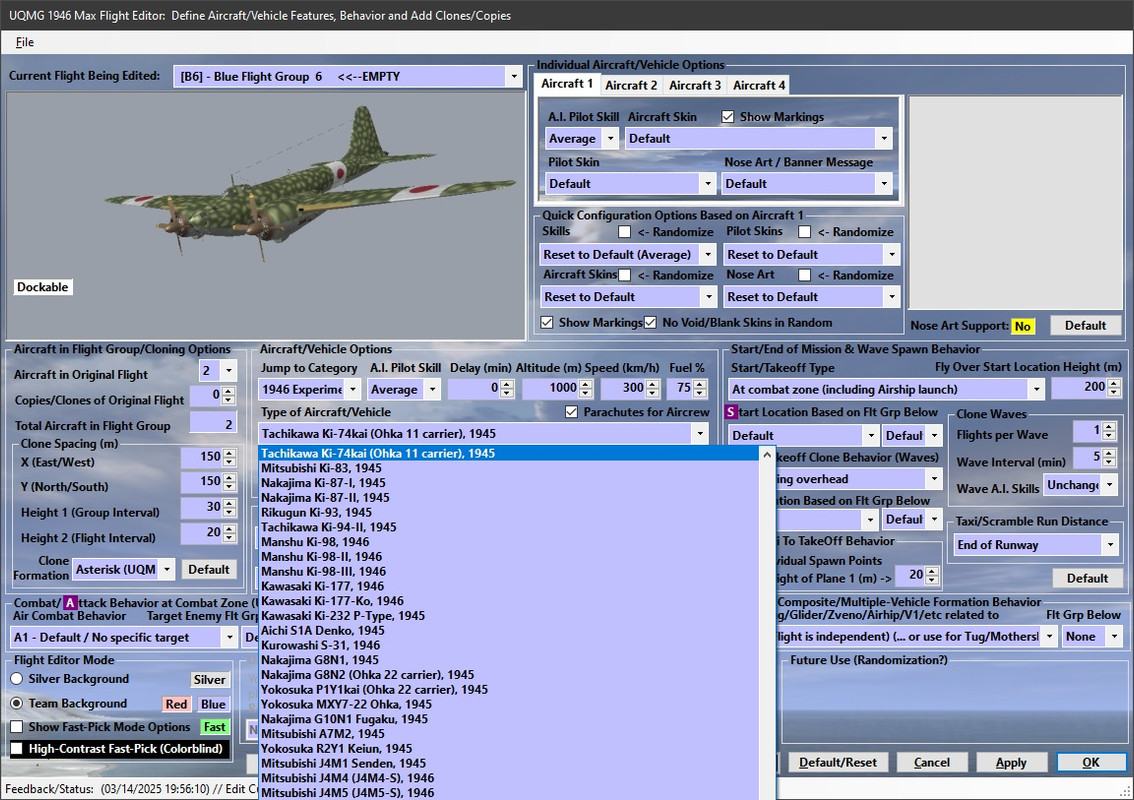Increase the Fuel % stepper value
This screenshot has width=1134, height=800.
click(699, 384)
